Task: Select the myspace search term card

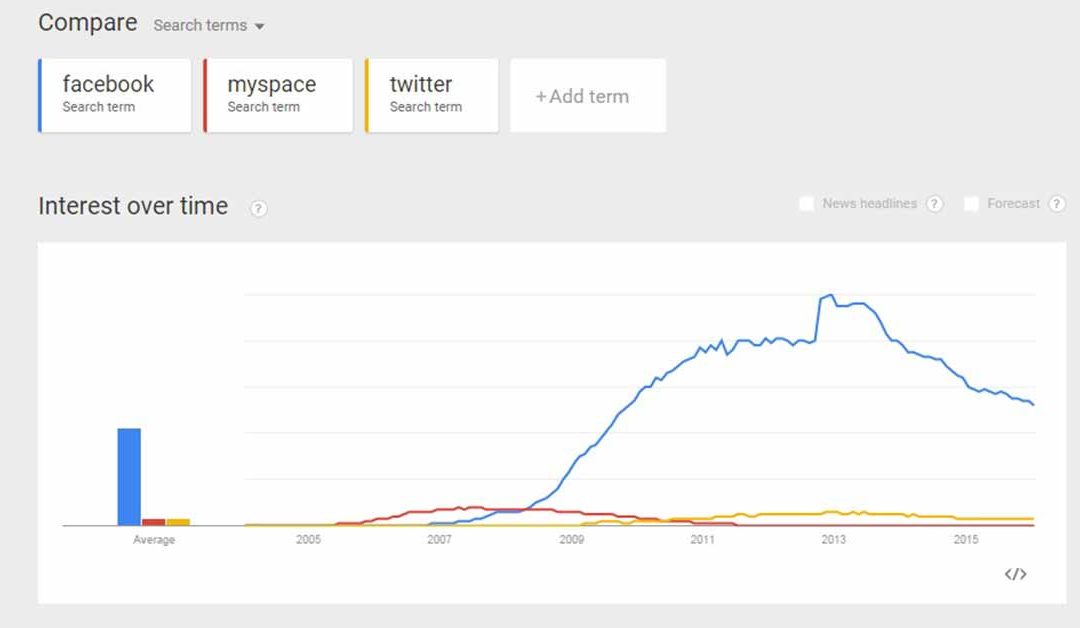Action: click(x=278, y=95)
